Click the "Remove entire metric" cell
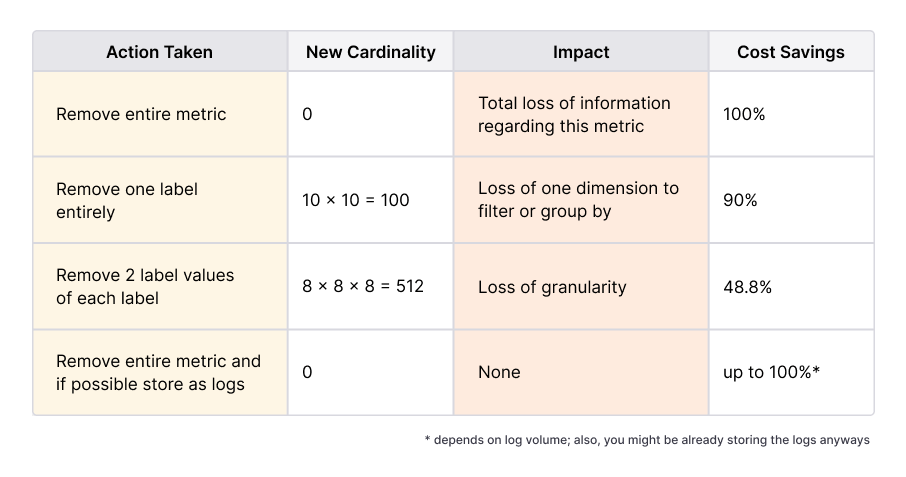Screen dimensions: 906x477 pyautogui.click(x=141, y=114)
